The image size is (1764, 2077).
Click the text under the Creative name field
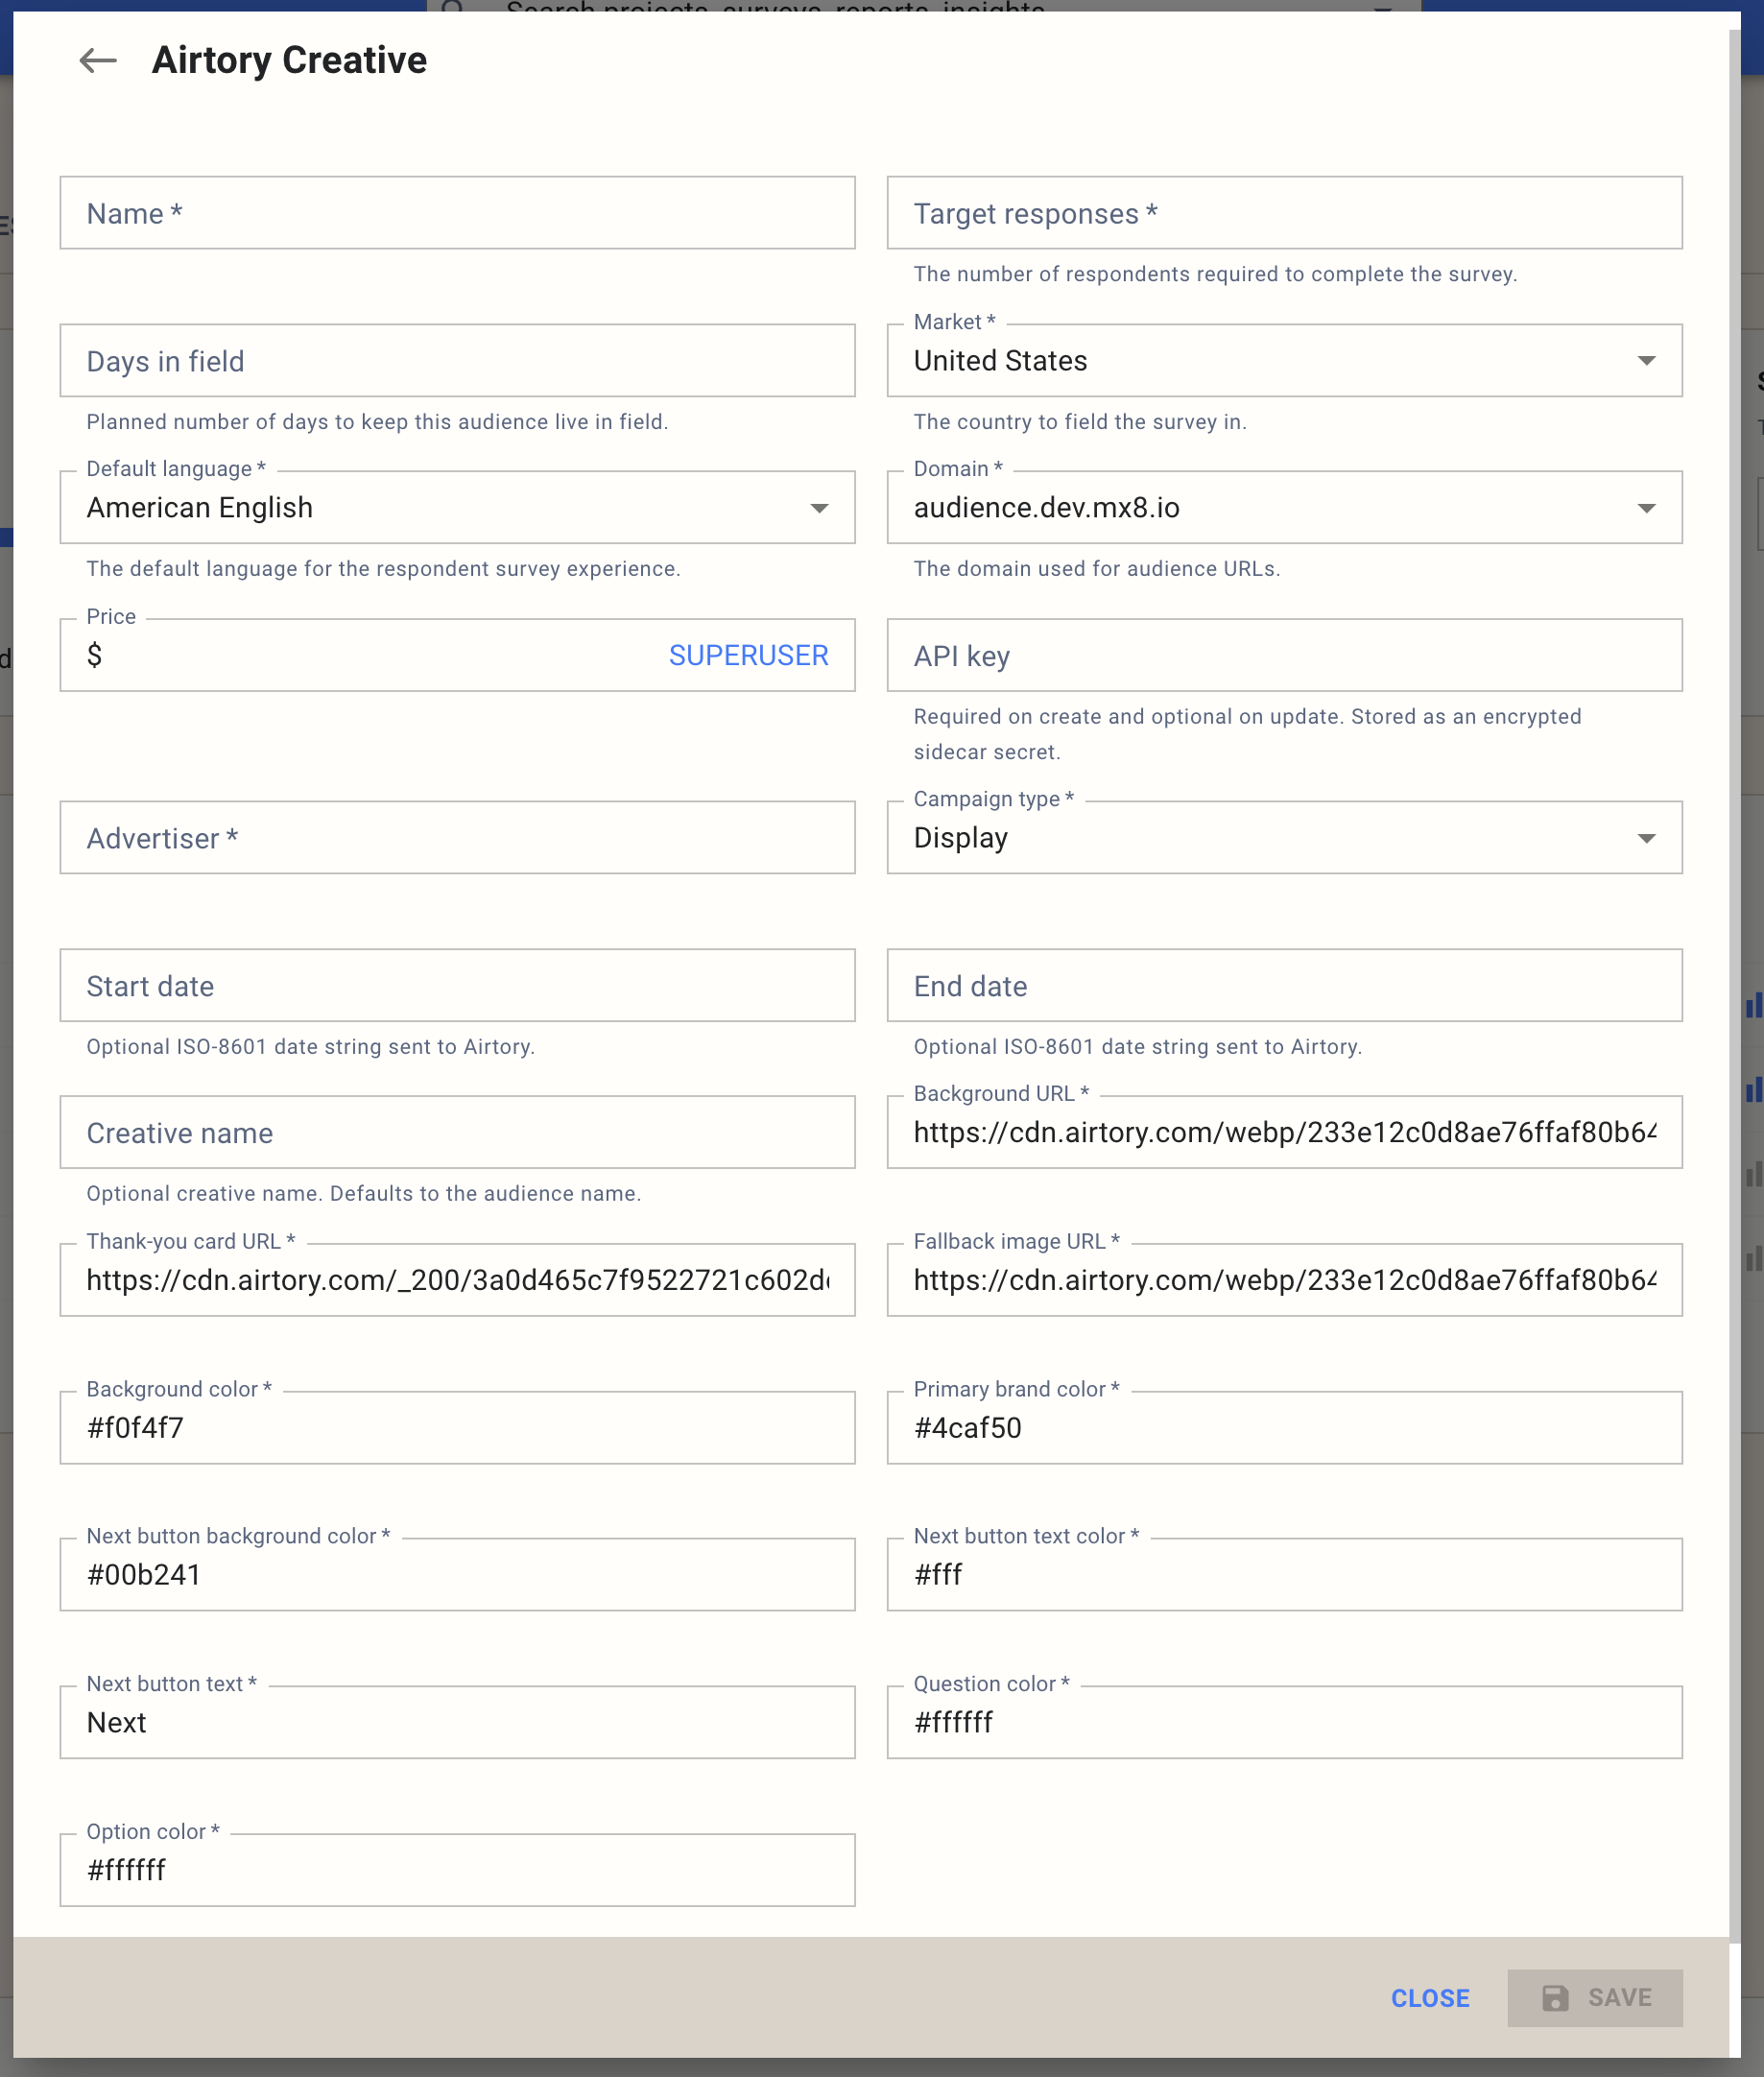[x=363, y=1193]
